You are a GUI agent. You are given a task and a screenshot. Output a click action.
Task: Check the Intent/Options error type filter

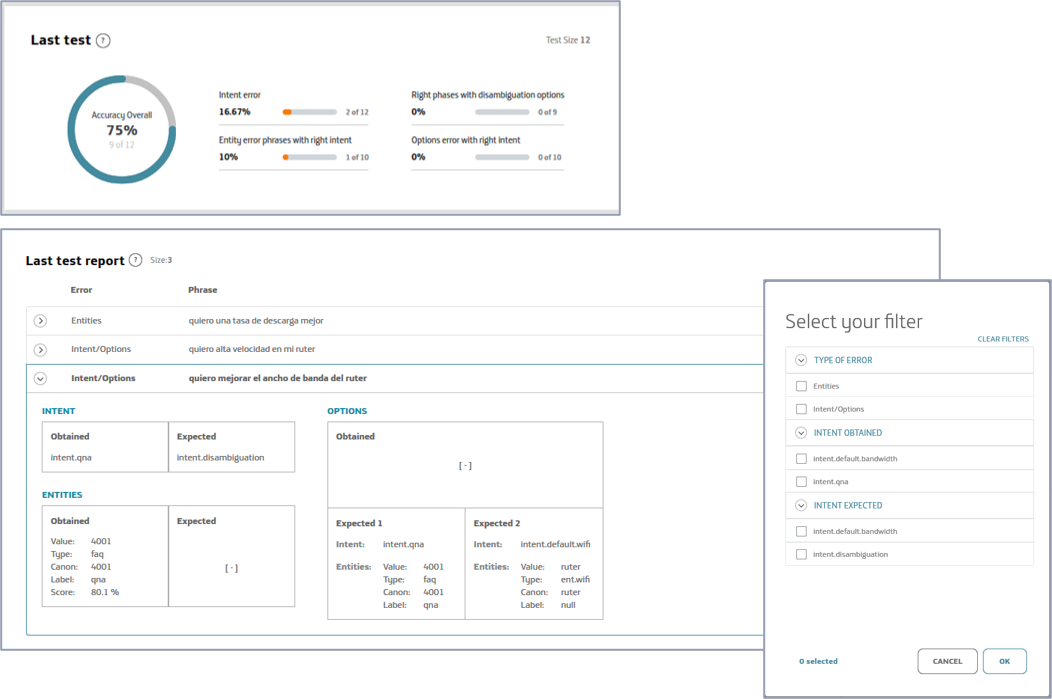click(x=801, y=409)
